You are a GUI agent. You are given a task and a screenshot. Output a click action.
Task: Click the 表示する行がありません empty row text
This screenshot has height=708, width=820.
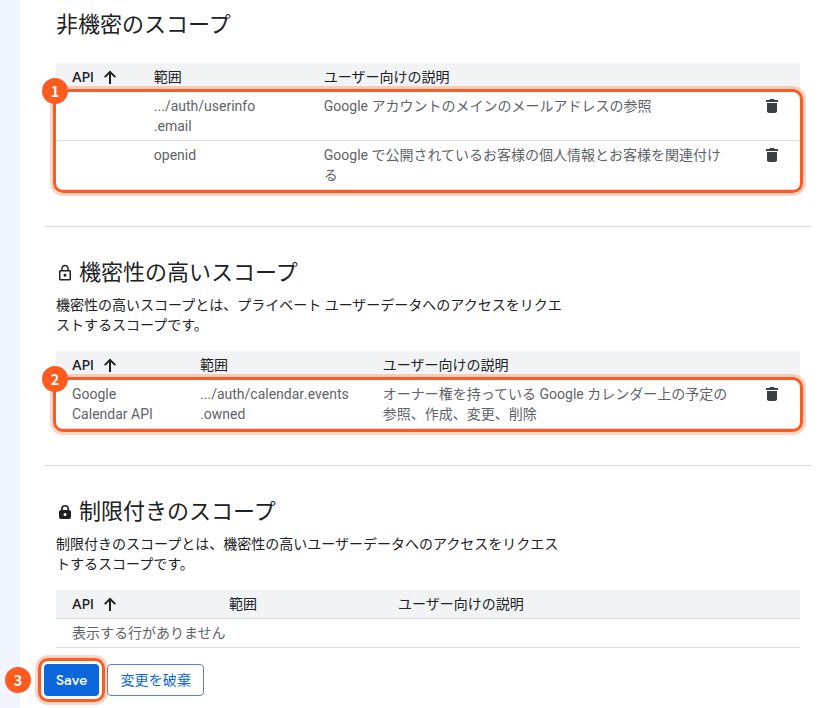(x=149, y=633)
